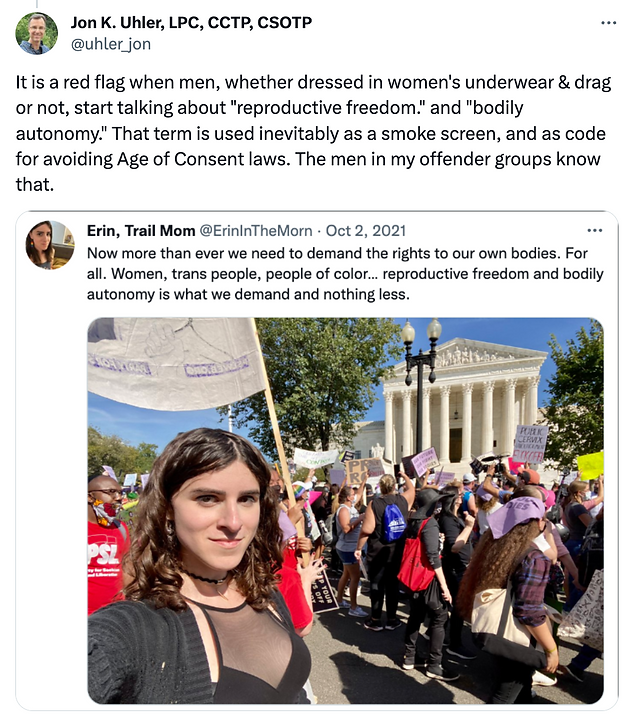Image resolution: width=629 pixels, height=722 pixels.
Task: Open the Oct 2, 2021 timestamp link
Action: coord(366,230)
